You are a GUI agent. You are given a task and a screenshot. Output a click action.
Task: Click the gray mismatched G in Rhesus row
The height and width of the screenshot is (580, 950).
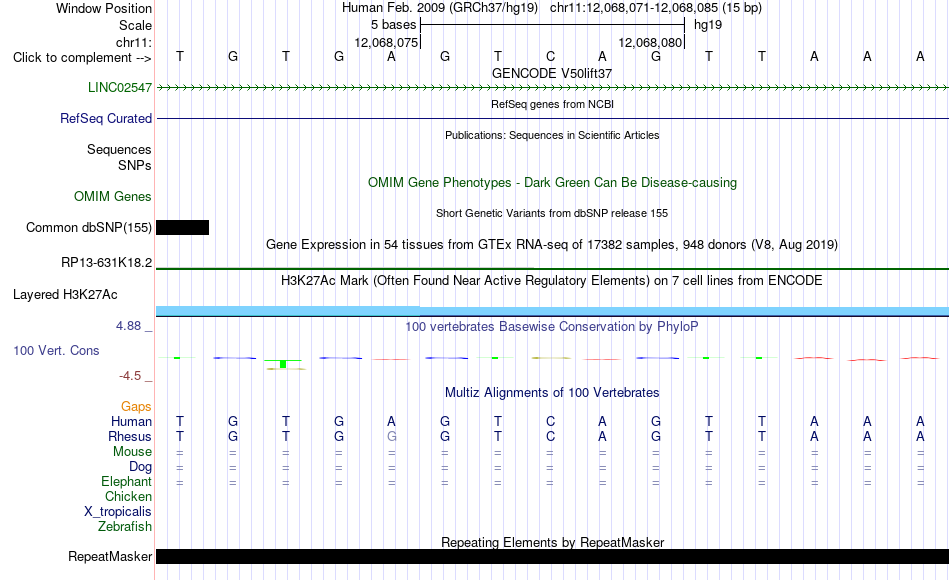click(391, 436)
